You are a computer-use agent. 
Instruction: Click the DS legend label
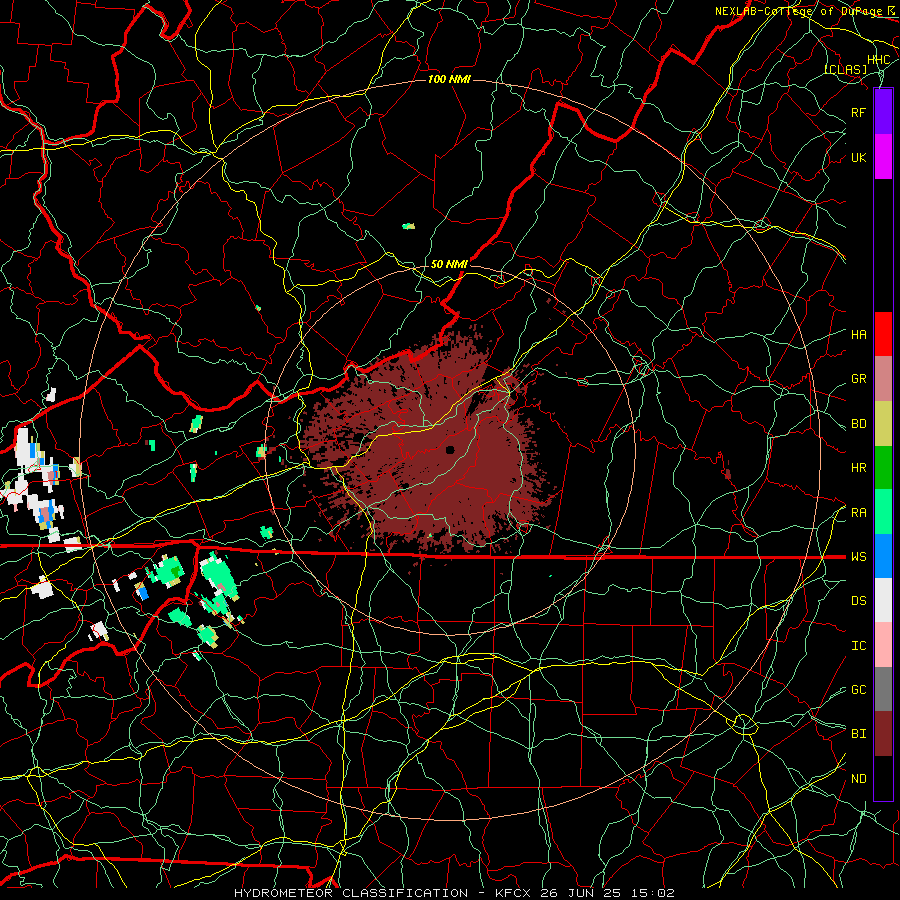click(859, 601)
